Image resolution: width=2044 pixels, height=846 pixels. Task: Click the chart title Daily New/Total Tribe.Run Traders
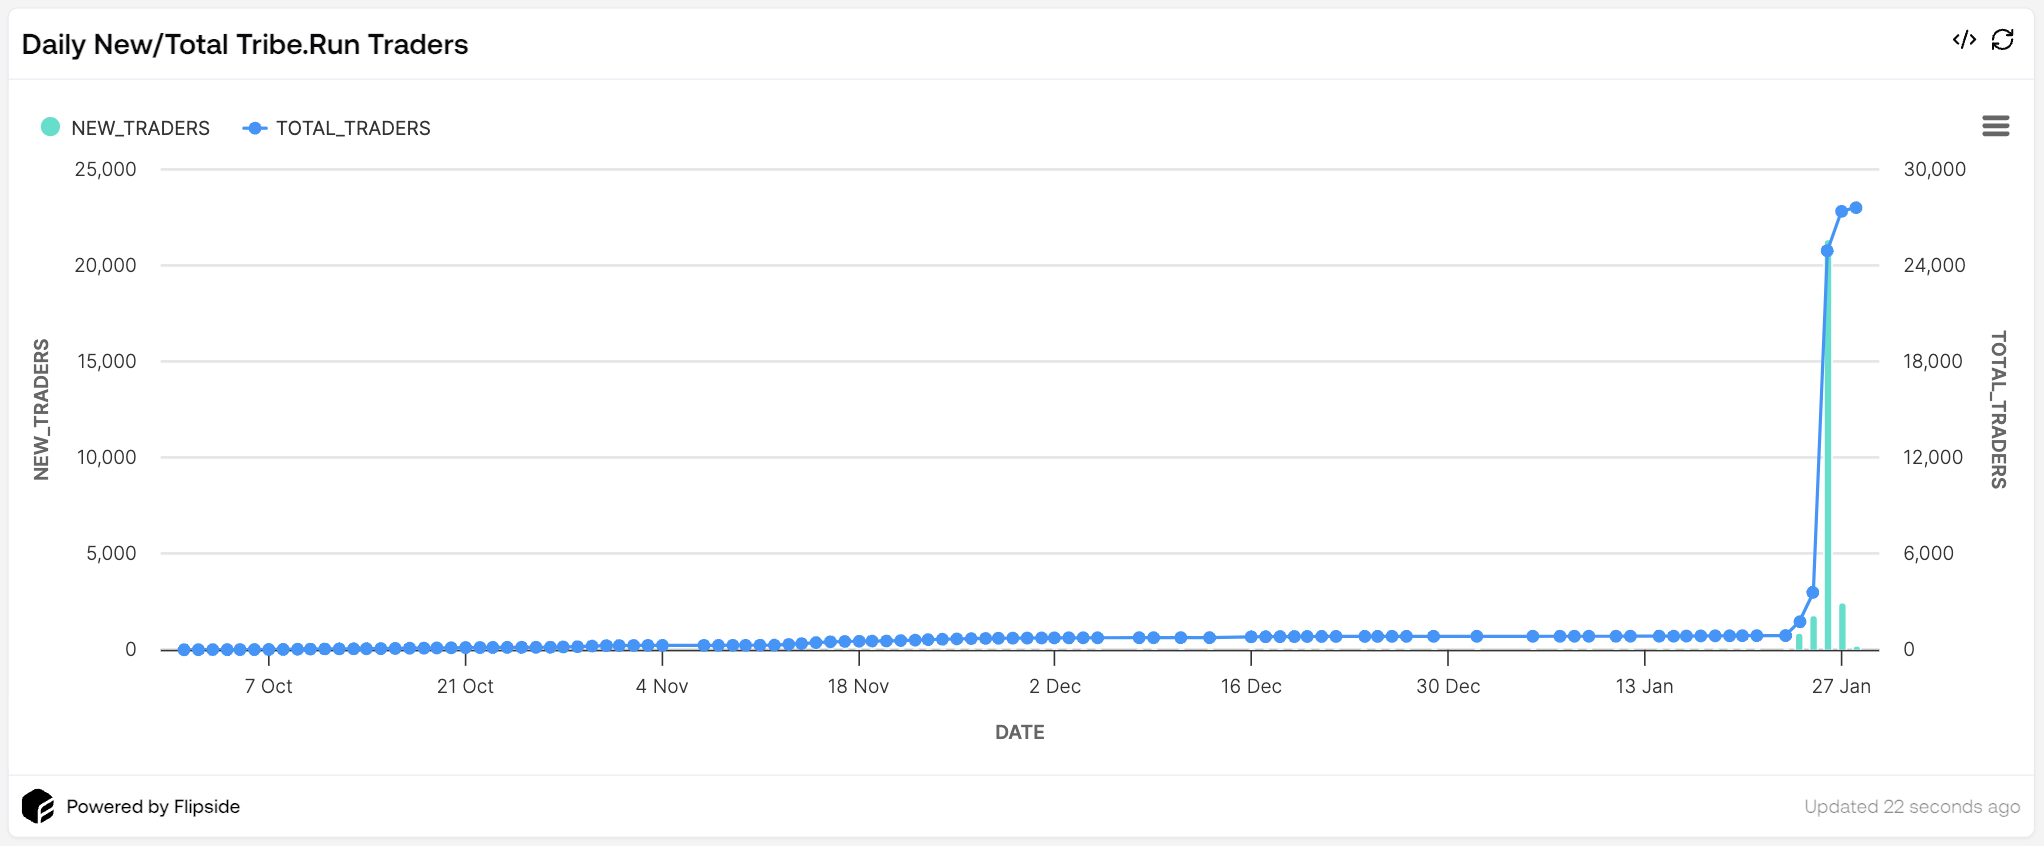click(x=245, y=45)
